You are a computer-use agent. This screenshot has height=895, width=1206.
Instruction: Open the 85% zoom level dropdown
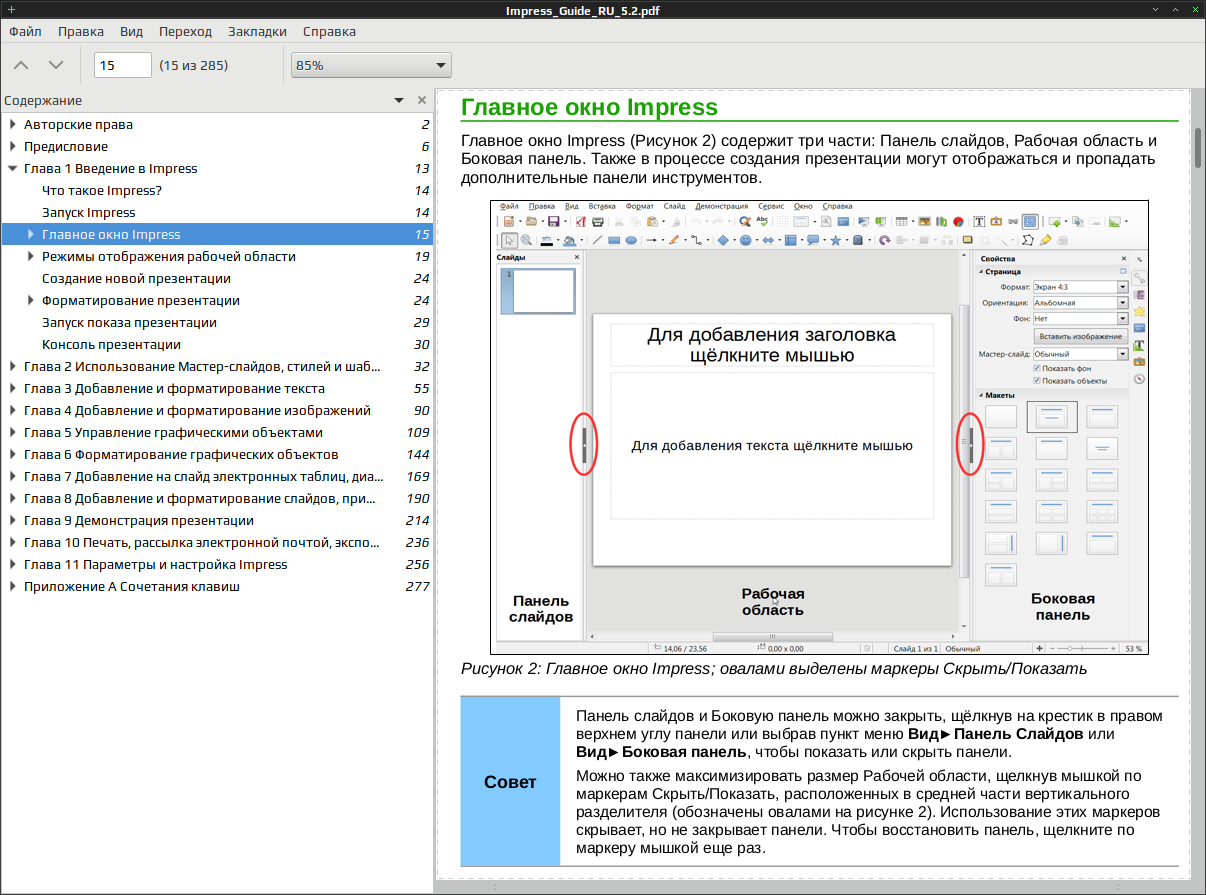click(371, 65)
